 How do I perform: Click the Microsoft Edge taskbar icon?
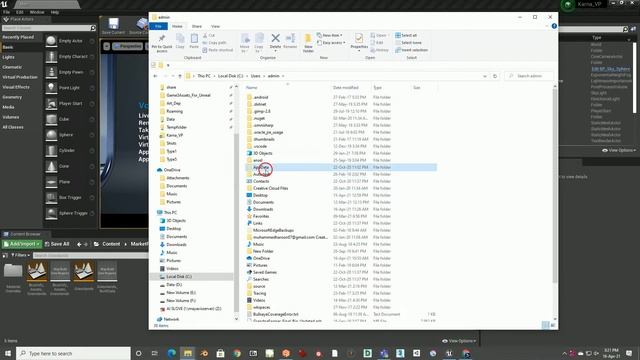coord(171,353)
